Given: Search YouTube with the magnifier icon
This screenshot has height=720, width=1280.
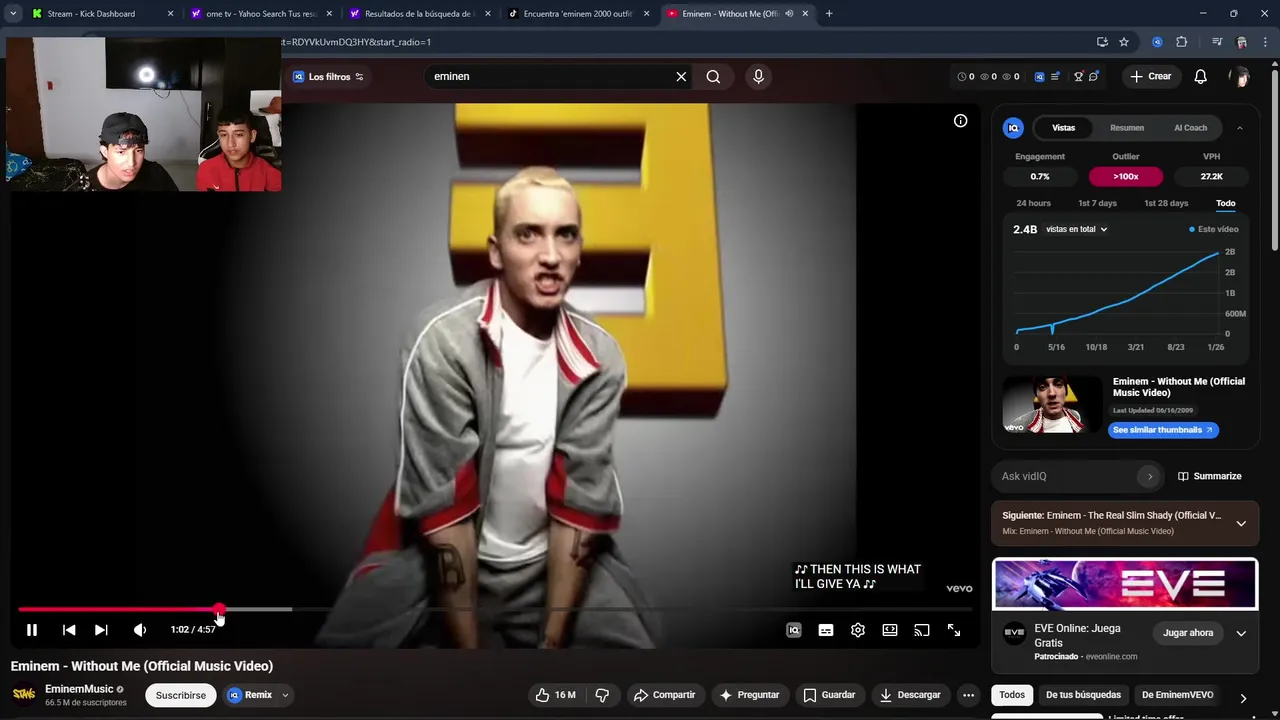Looking at the screenshot, I should coord(713,76).
